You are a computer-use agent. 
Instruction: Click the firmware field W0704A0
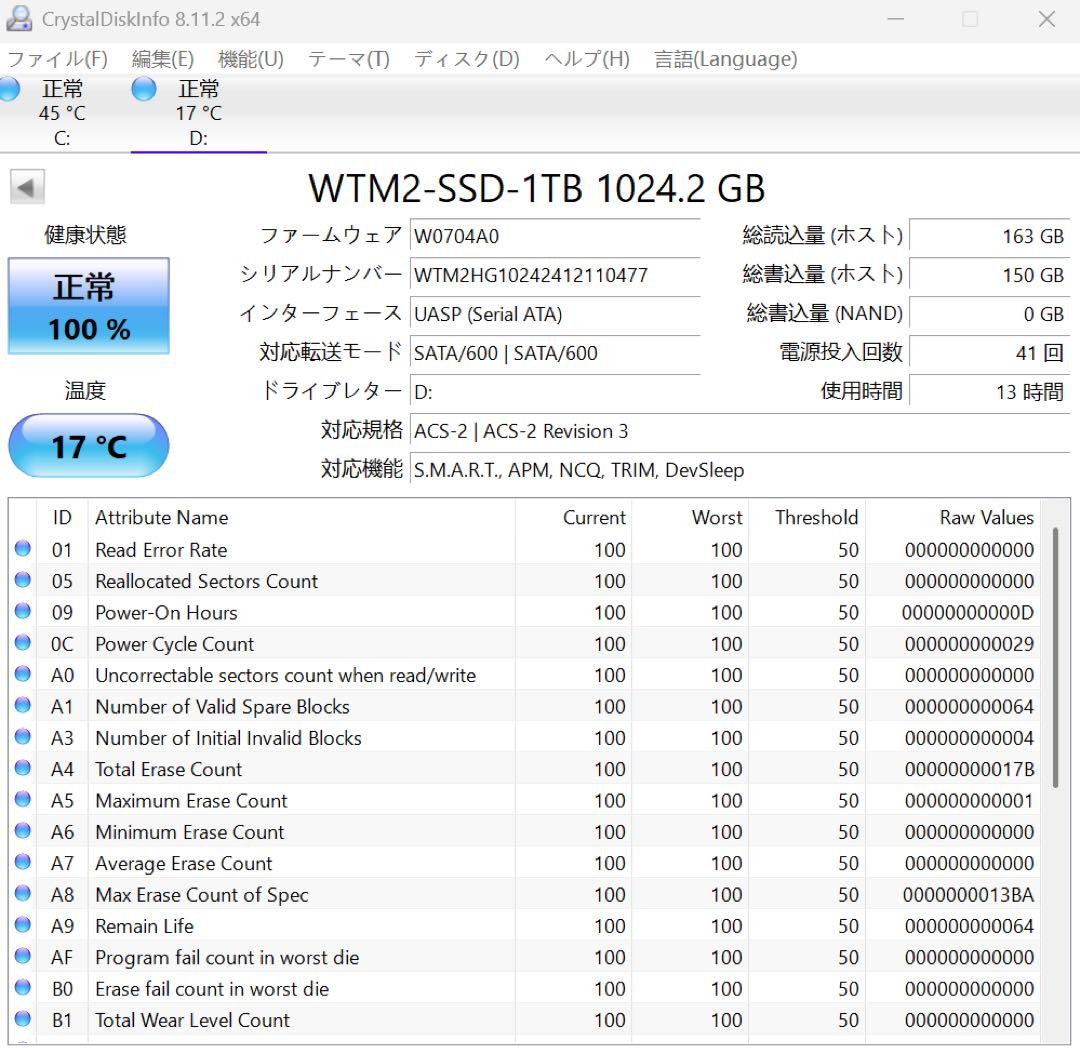555,236
